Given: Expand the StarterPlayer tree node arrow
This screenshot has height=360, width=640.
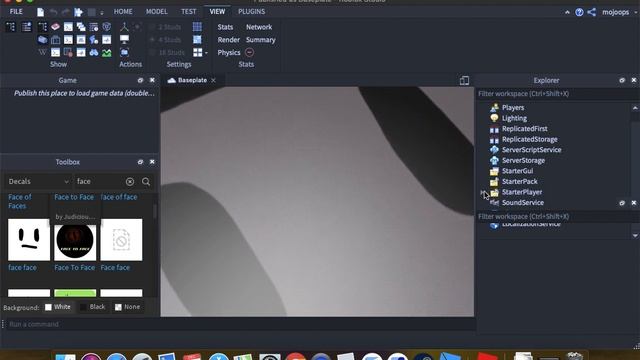Looking at the screenshot, I should tap(483, 192).
